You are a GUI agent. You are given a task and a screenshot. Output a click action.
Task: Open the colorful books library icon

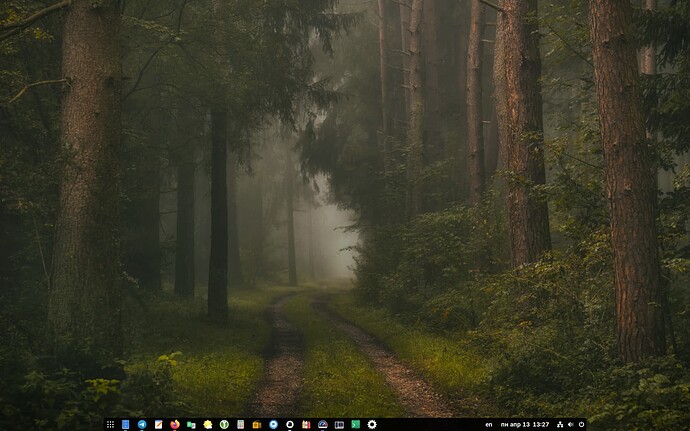tap(306, 424)
